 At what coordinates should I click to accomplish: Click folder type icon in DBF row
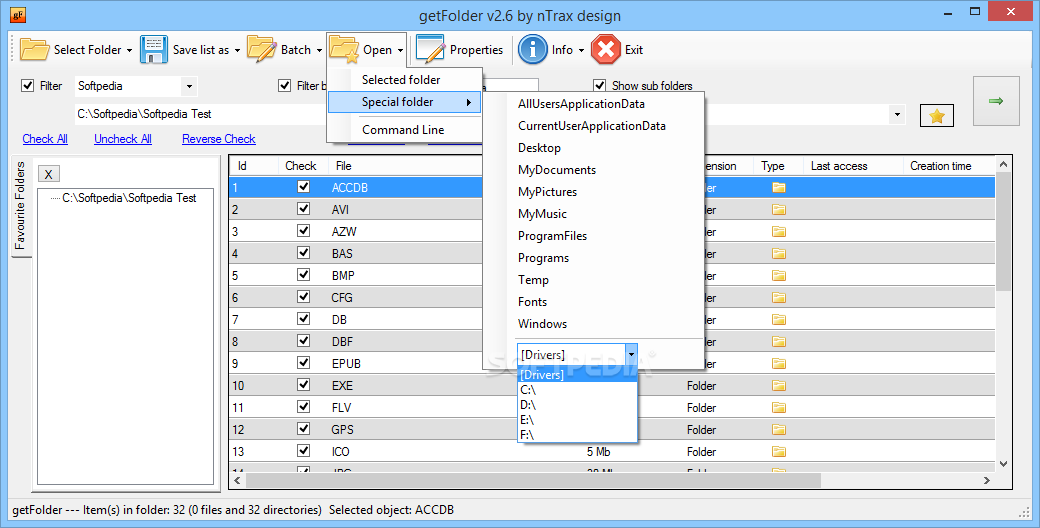pyautogui.click(x=779, y=342)
